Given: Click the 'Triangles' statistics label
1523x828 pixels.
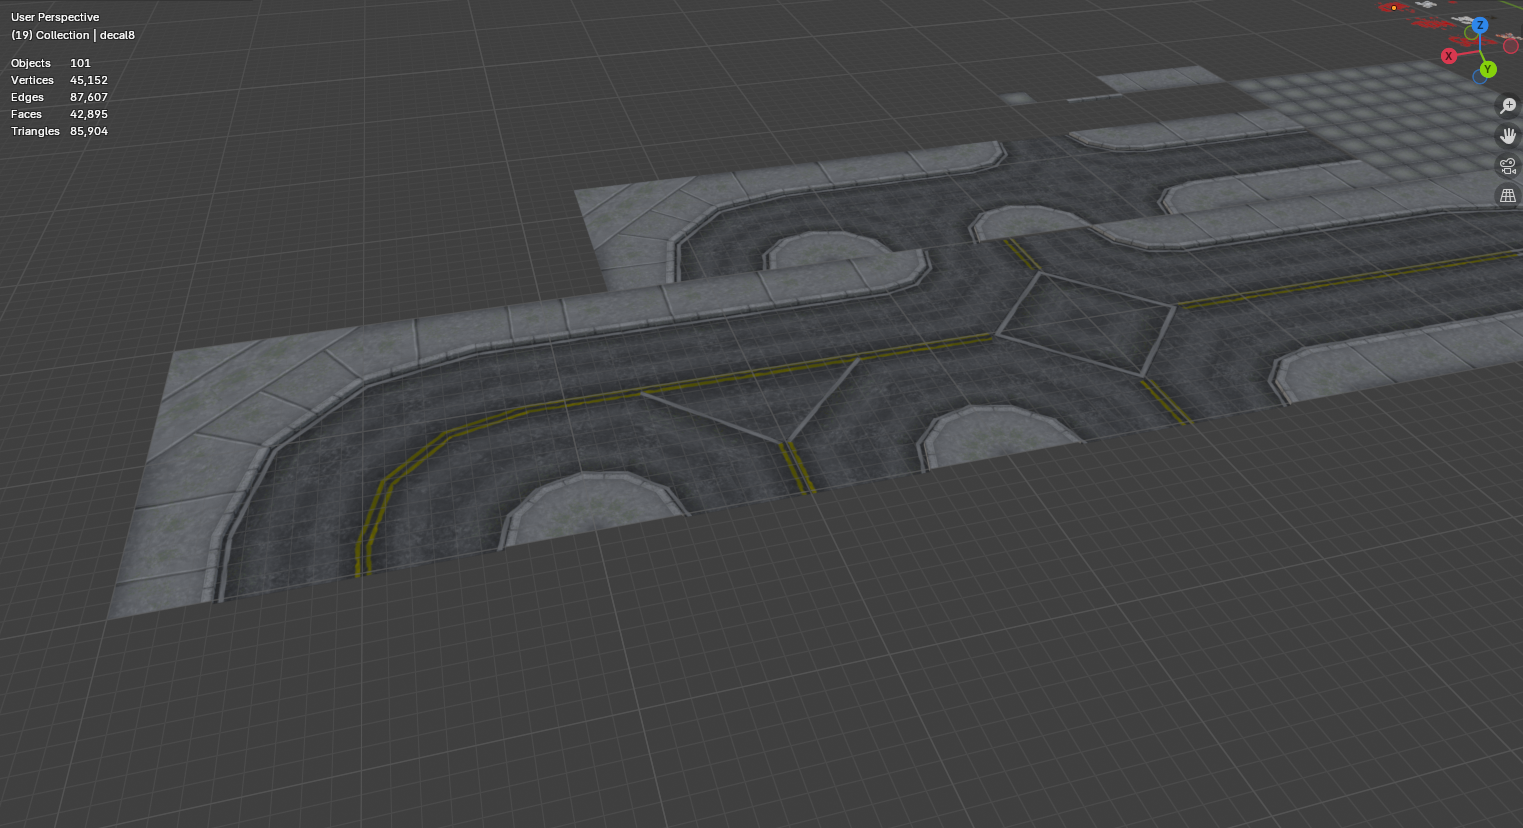Looking at the screenshot, I should (35, 131).
